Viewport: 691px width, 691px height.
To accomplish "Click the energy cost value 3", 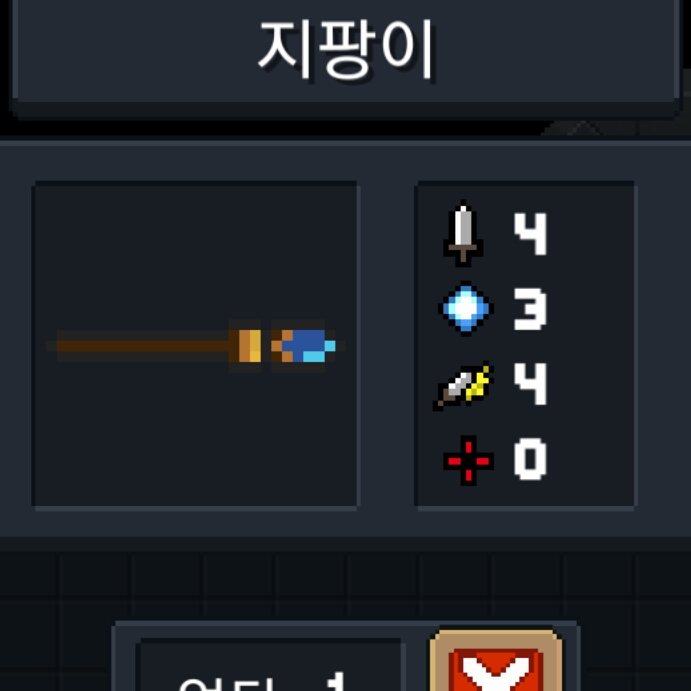I will point(530,309).
